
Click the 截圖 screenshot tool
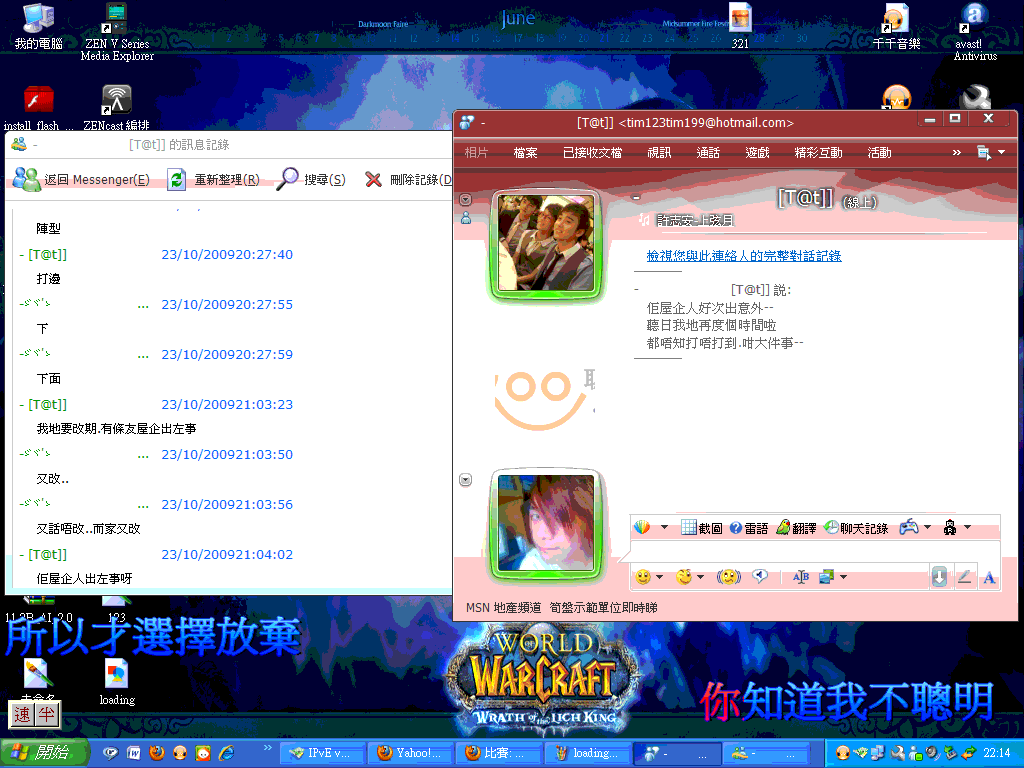701,528
